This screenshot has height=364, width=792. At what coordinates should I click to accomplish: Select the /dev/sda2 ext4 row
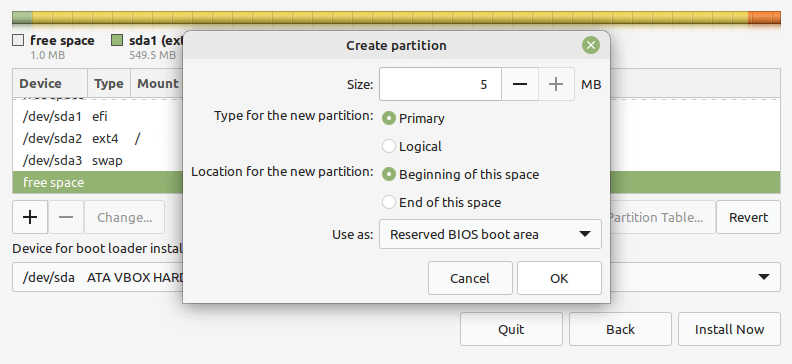click(97, 138)
